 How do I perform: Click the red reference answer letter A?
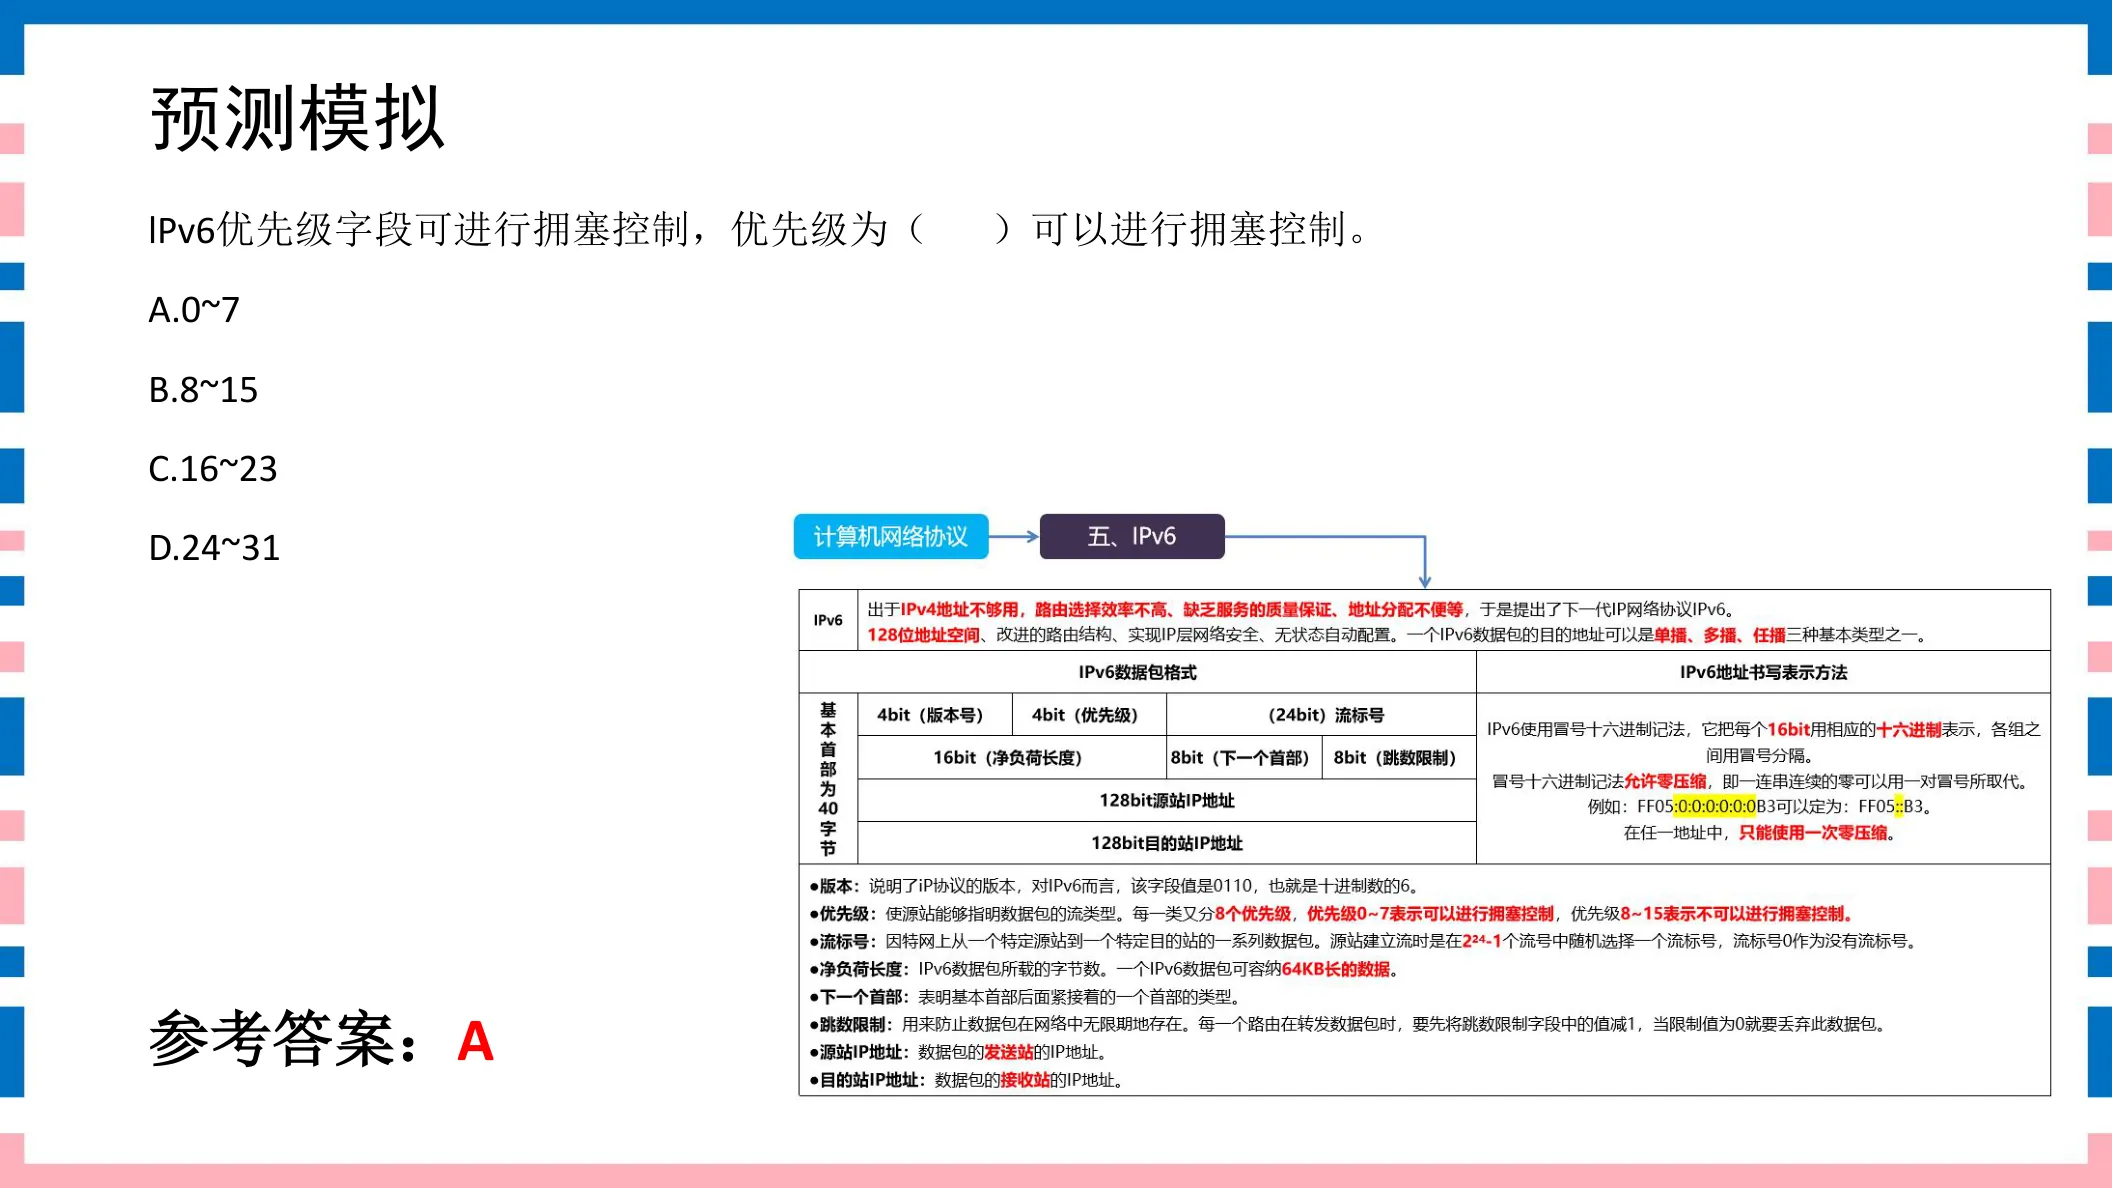(475, 1041)
